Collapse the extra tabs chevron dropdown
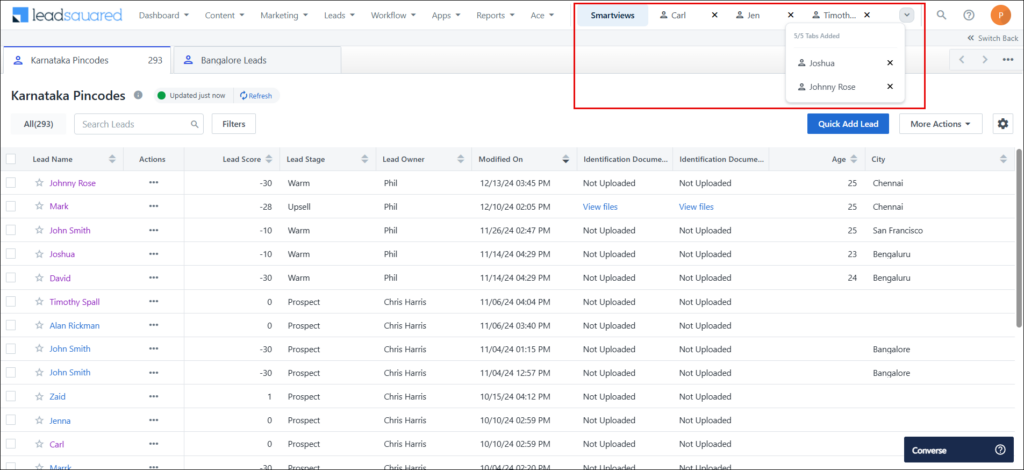The width and height of the screenshot is (1024, 470). [x=906, y=15]
